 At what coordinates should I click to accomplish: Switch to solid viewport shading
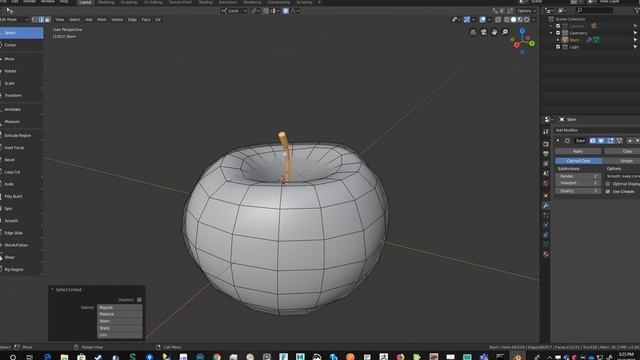tap(513, 20)
